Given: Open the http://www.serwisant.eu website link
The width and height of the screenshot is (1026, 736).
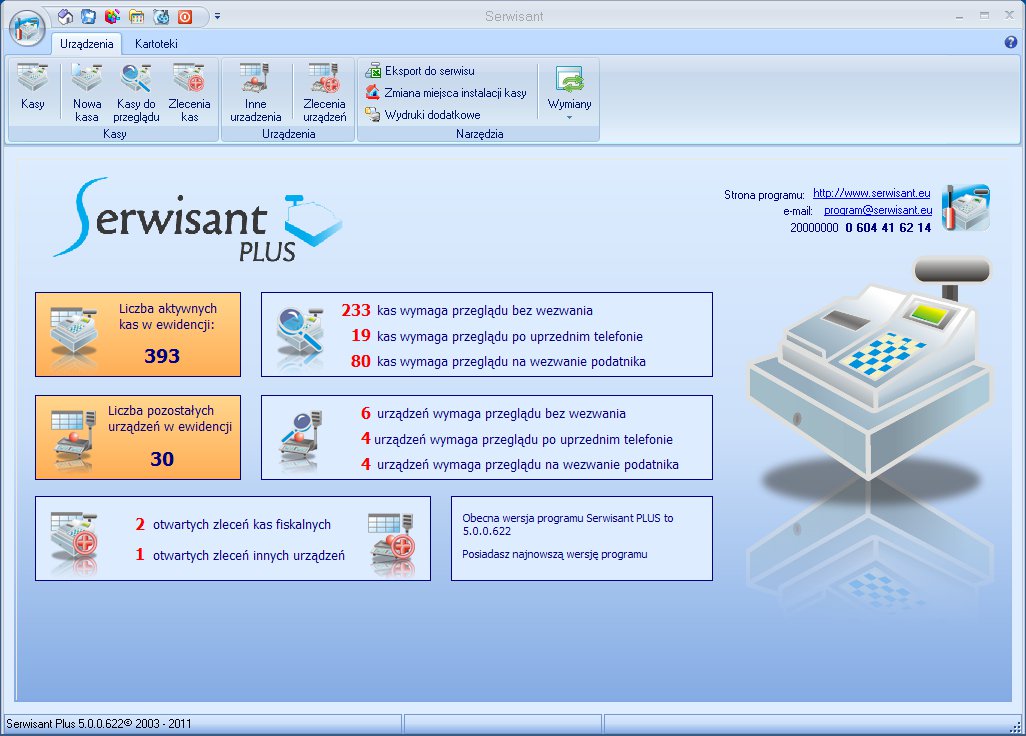Looking at the screenshot, I should 872,193.
